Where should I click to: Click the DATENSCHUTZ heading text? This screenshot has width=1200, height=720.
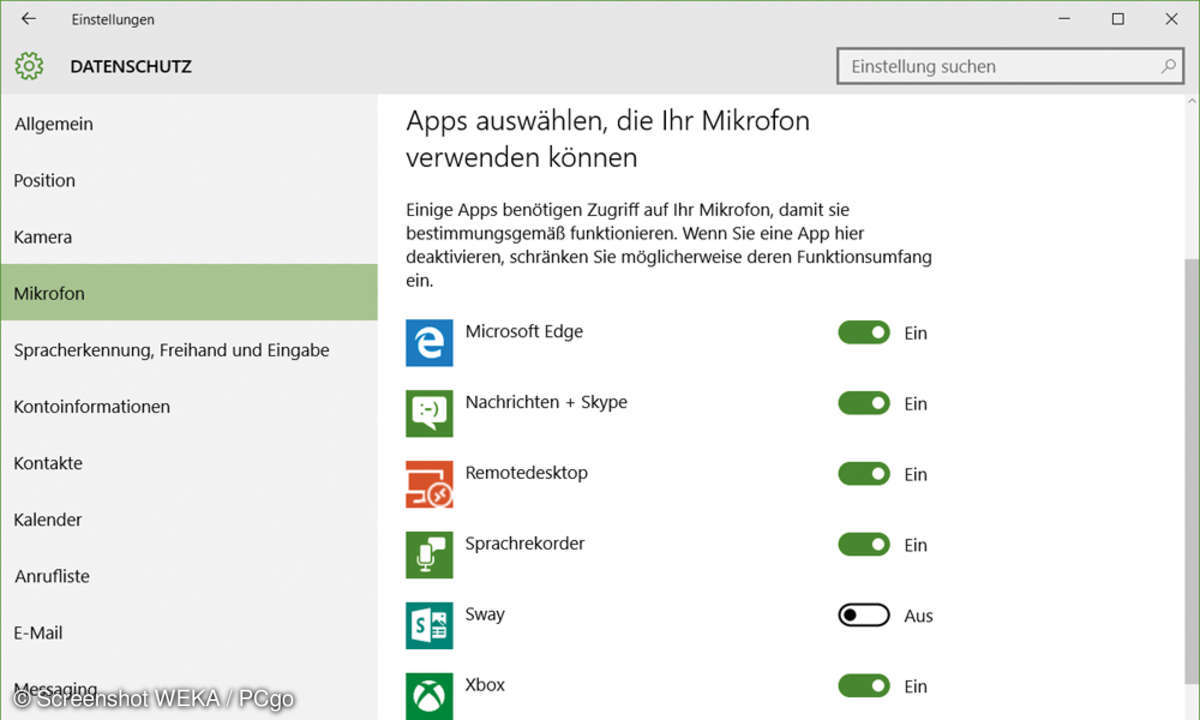click(x=131, y=67)
